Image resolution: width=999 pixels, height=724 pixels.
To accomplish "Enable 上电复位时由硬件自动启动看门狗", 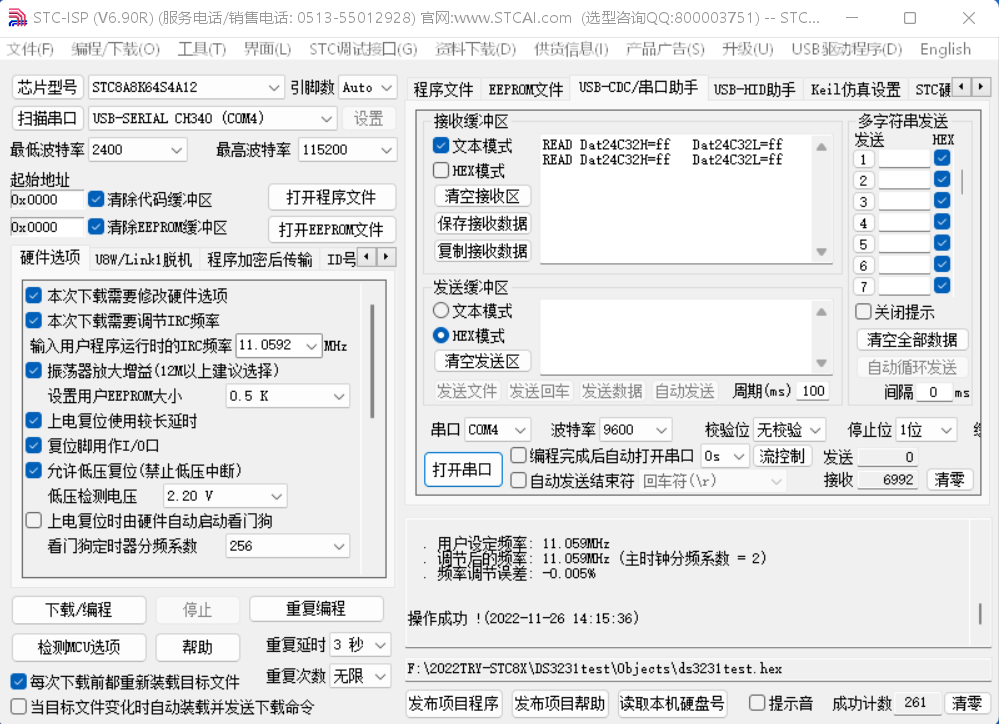I will [34, 521].
